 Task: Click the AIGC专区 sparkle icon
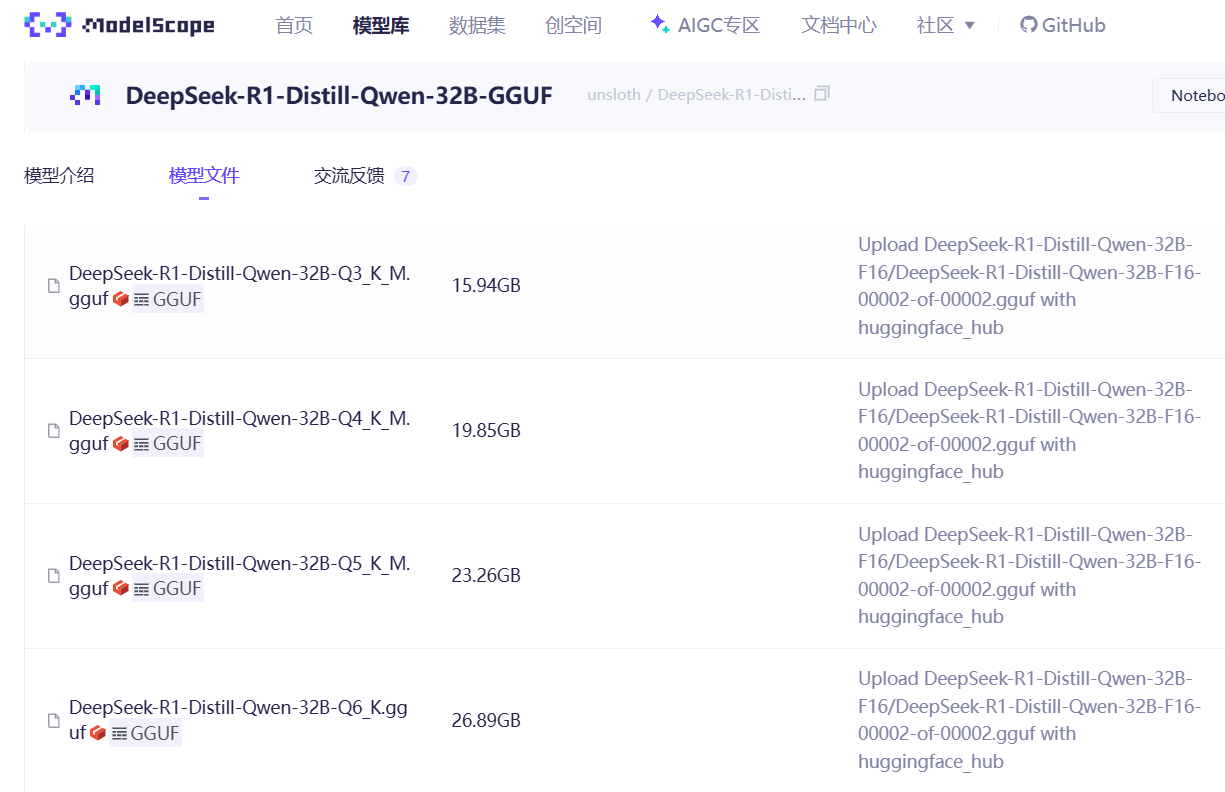tap(659, 24)
